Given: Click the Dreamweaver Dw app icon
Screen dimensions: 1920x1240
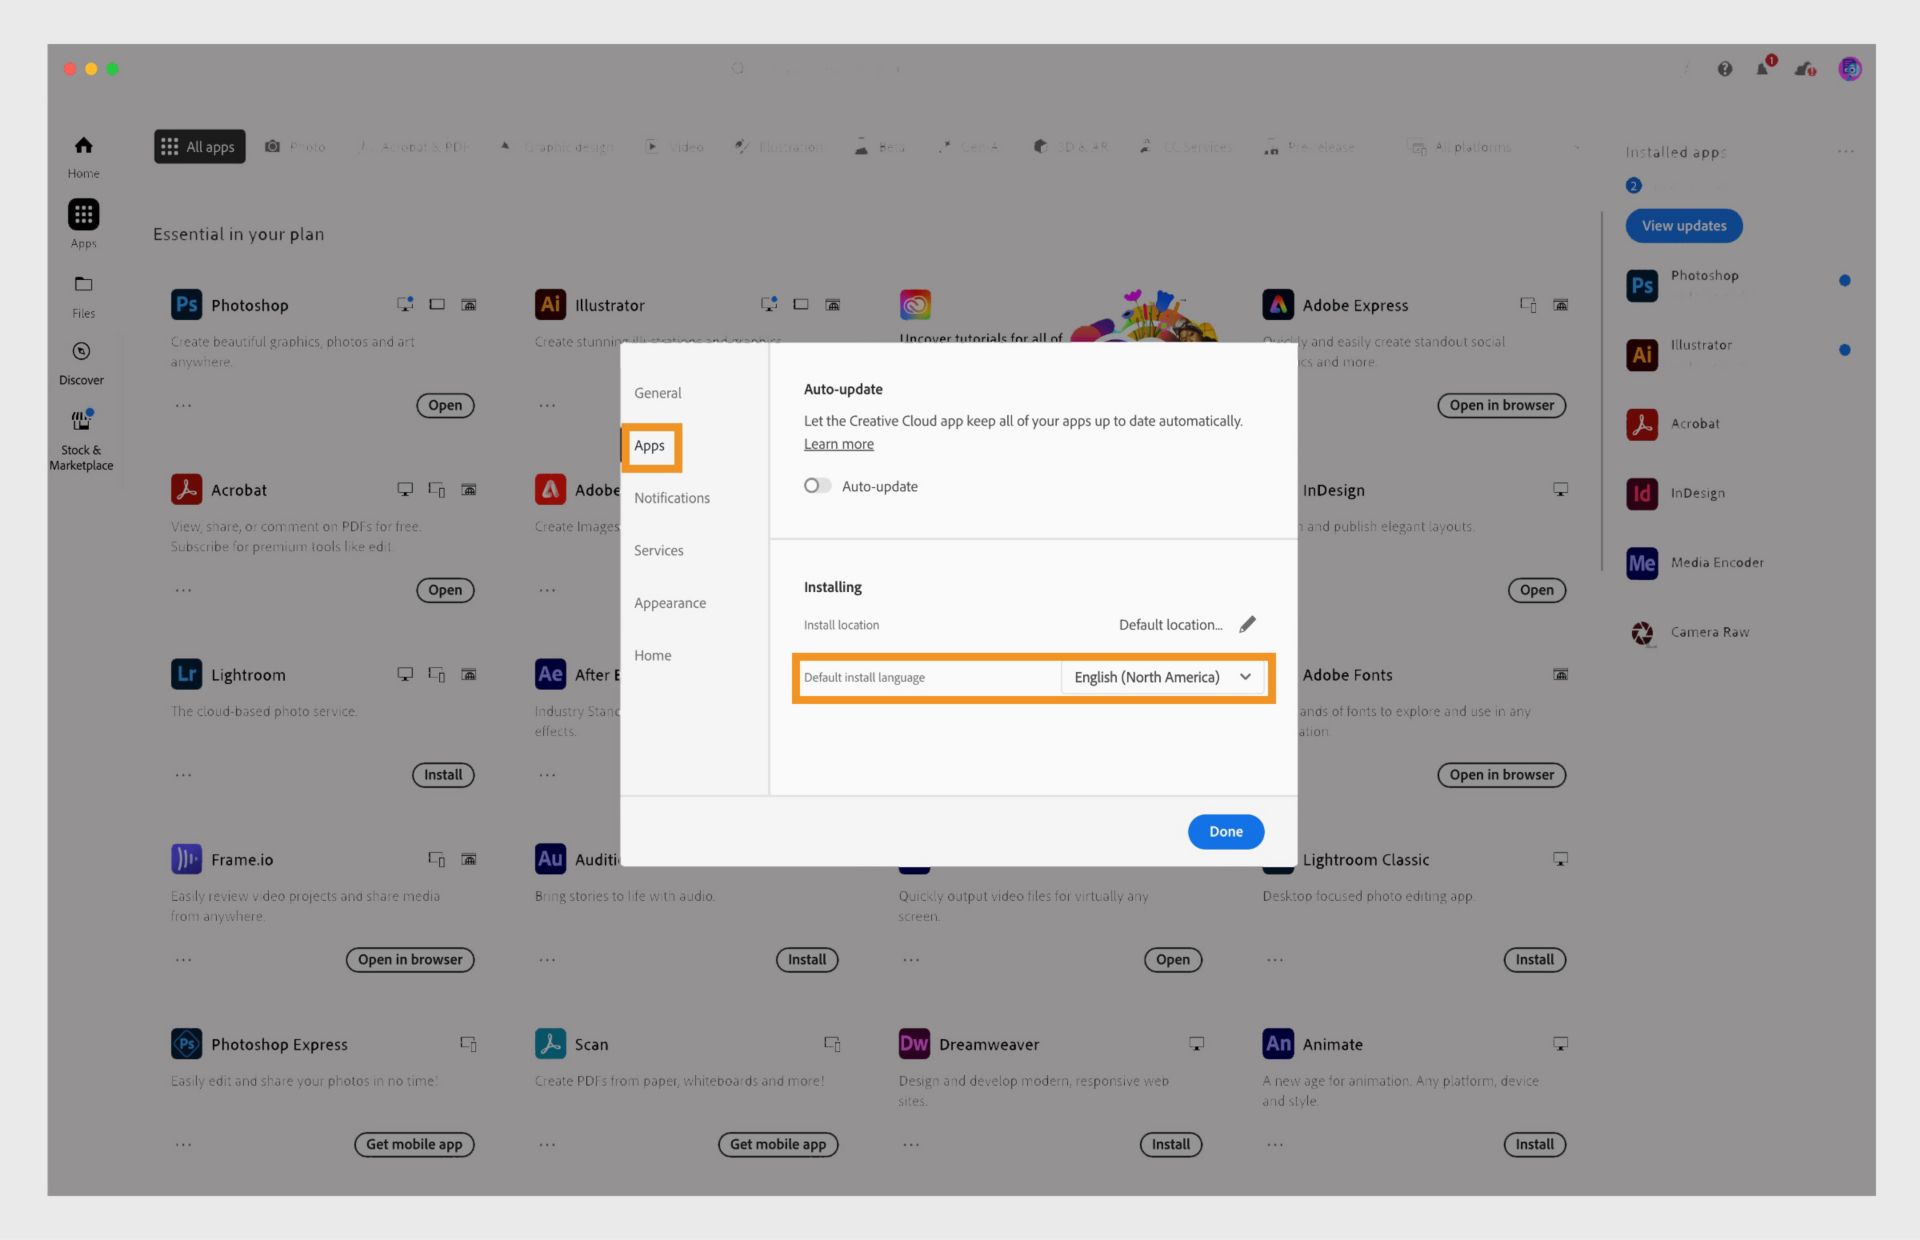Looking at the screenshot, I should tap(915, 1044).
